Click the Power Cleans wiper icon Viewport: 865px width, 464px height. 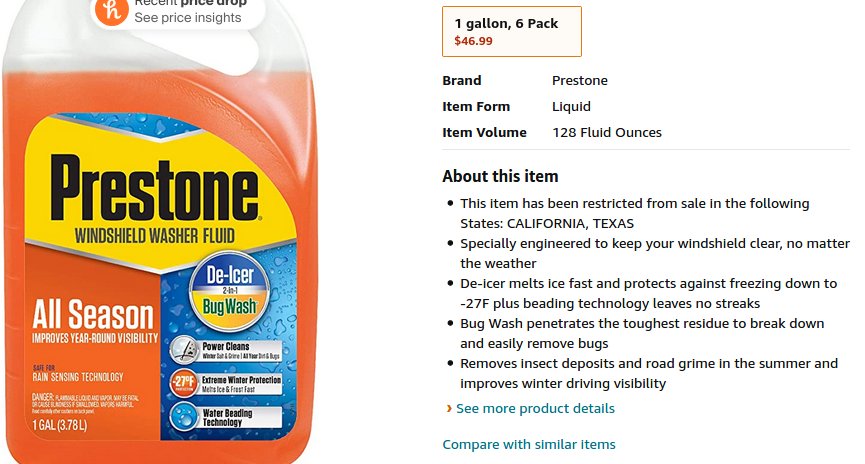point(184,349)
